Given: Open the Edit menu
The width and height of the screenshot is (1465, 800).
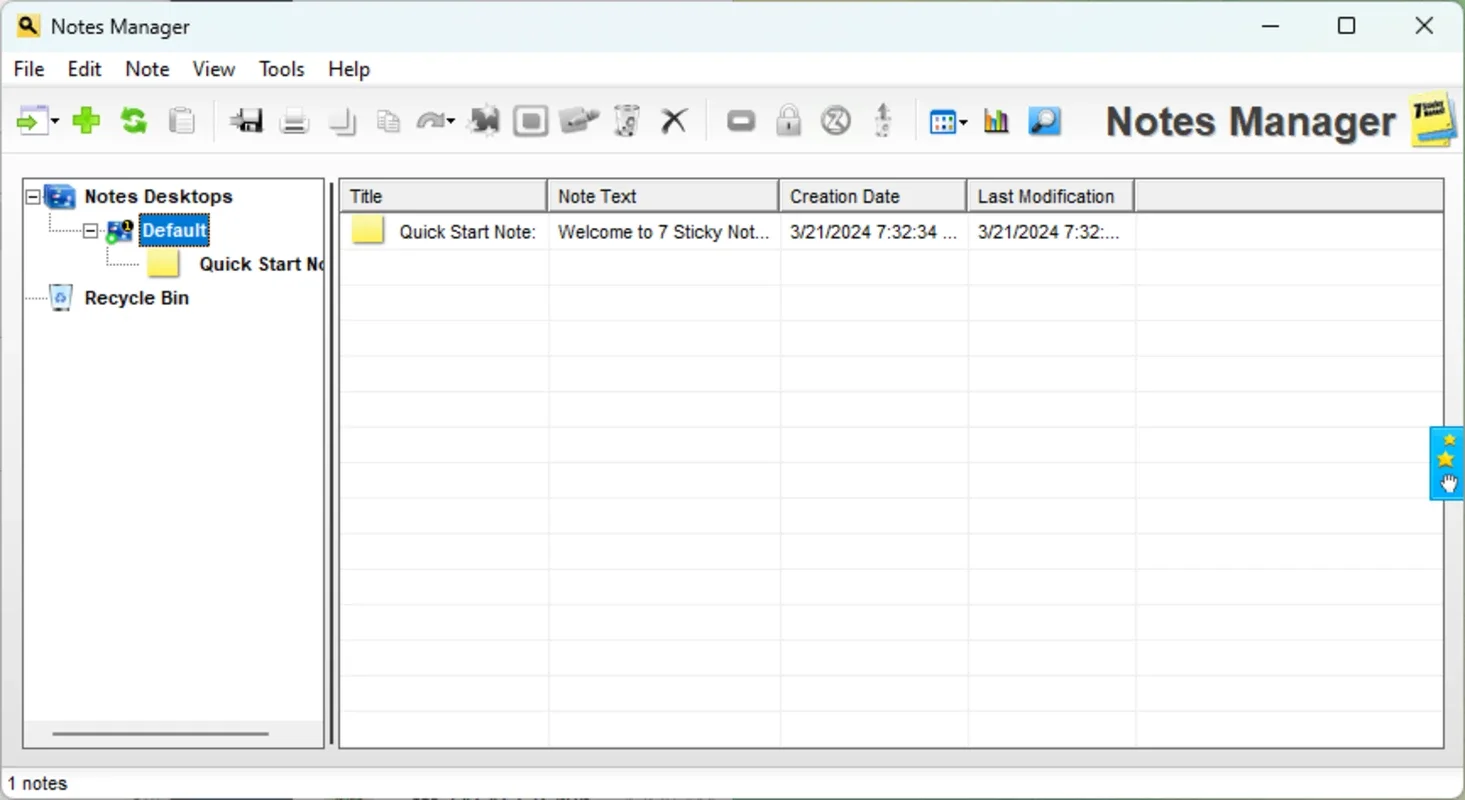Looking at the screenshot, I should pos(84,69).
